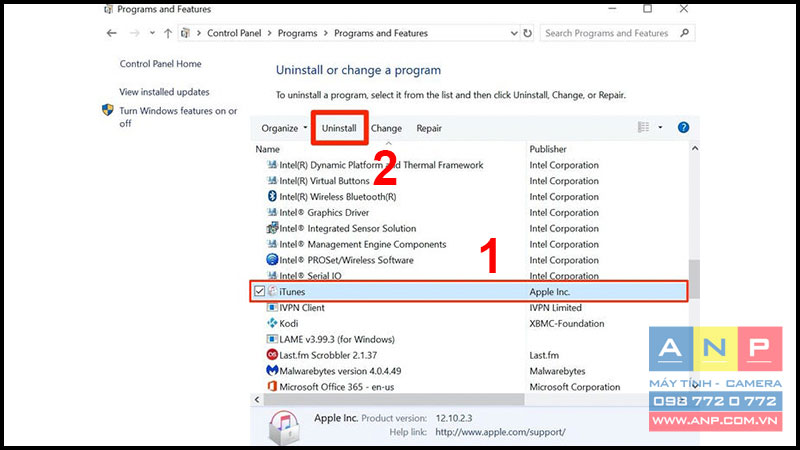Image resolution: width=800 pixels, height=450 pixels.
Task: Click the Repair button
Action: click(429, 128)
